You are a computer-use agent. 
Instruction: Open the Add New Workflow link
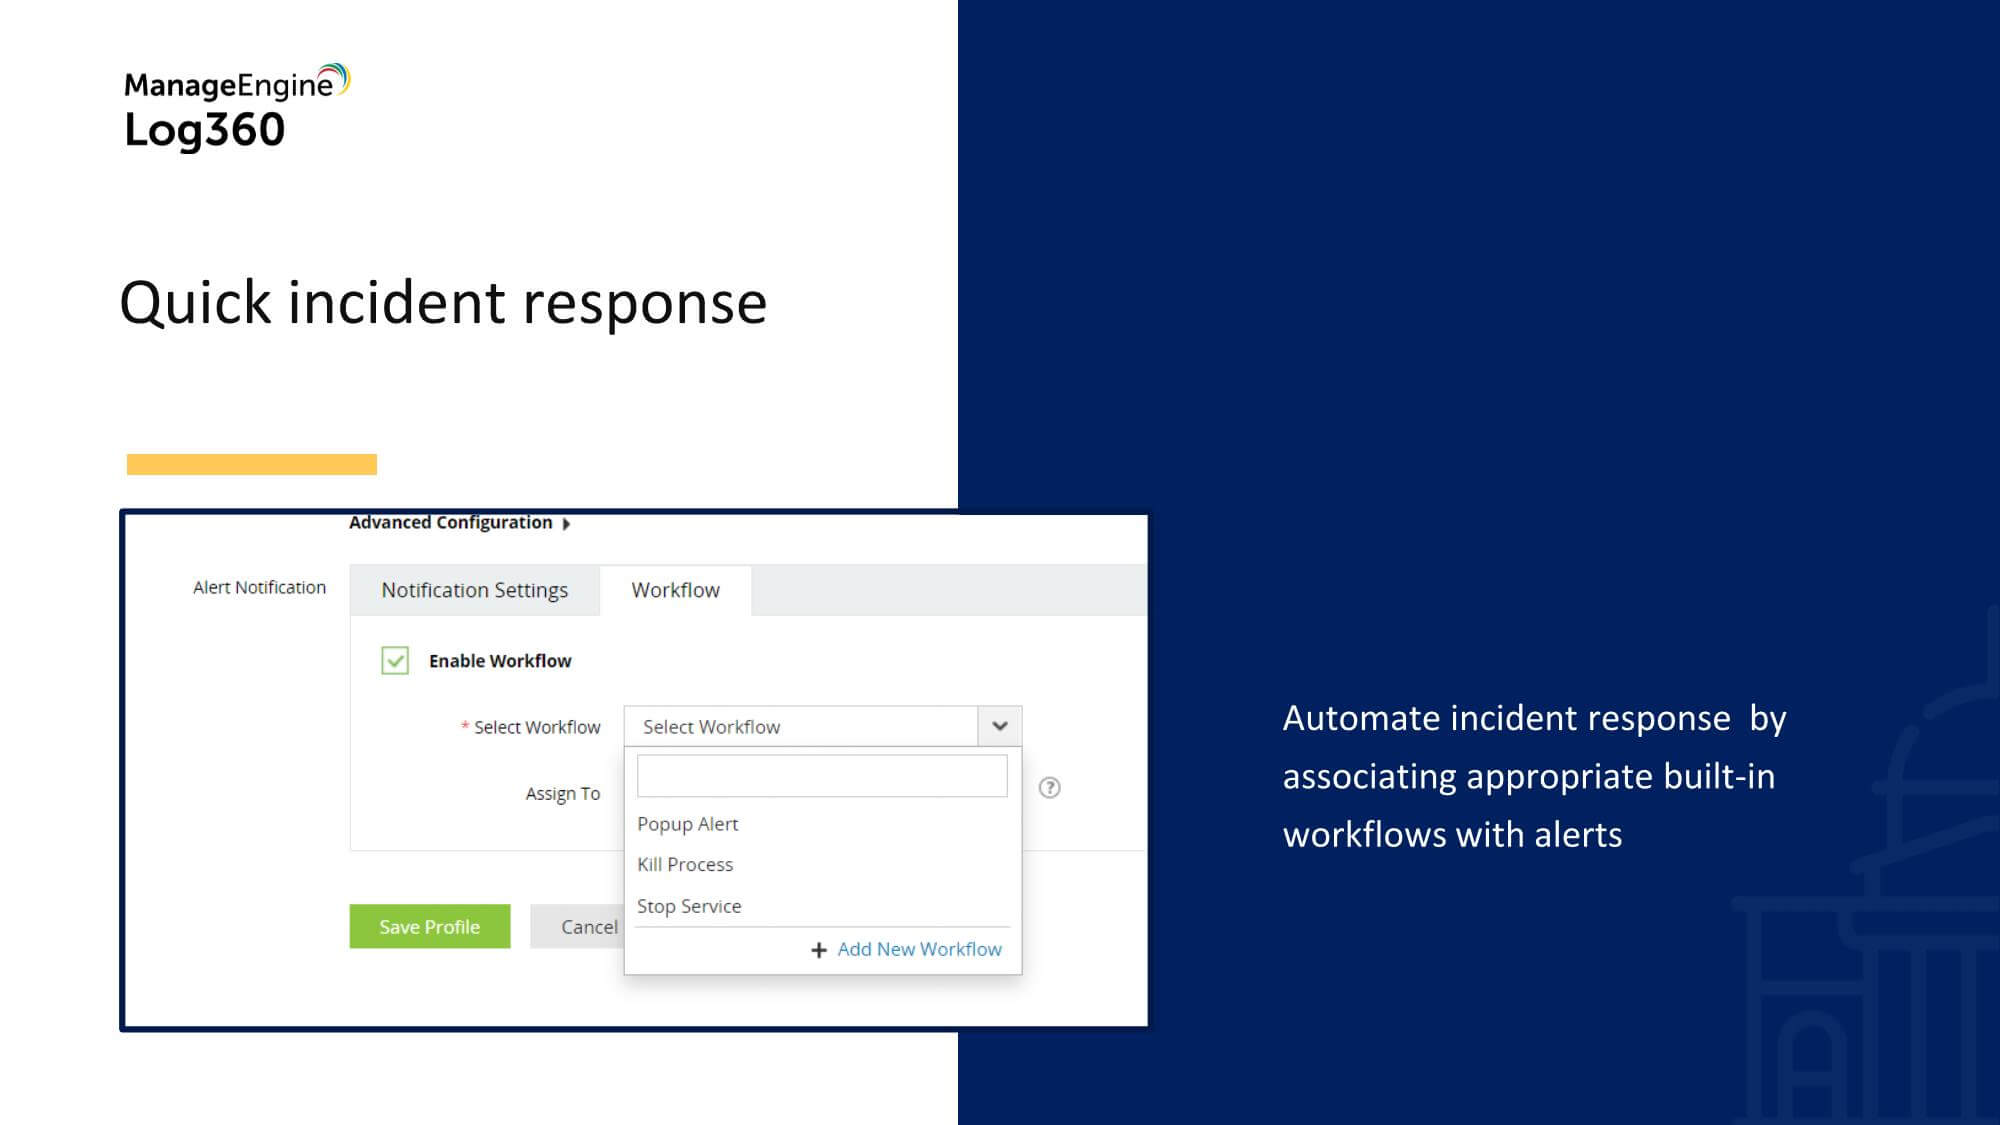pos(919,949)
